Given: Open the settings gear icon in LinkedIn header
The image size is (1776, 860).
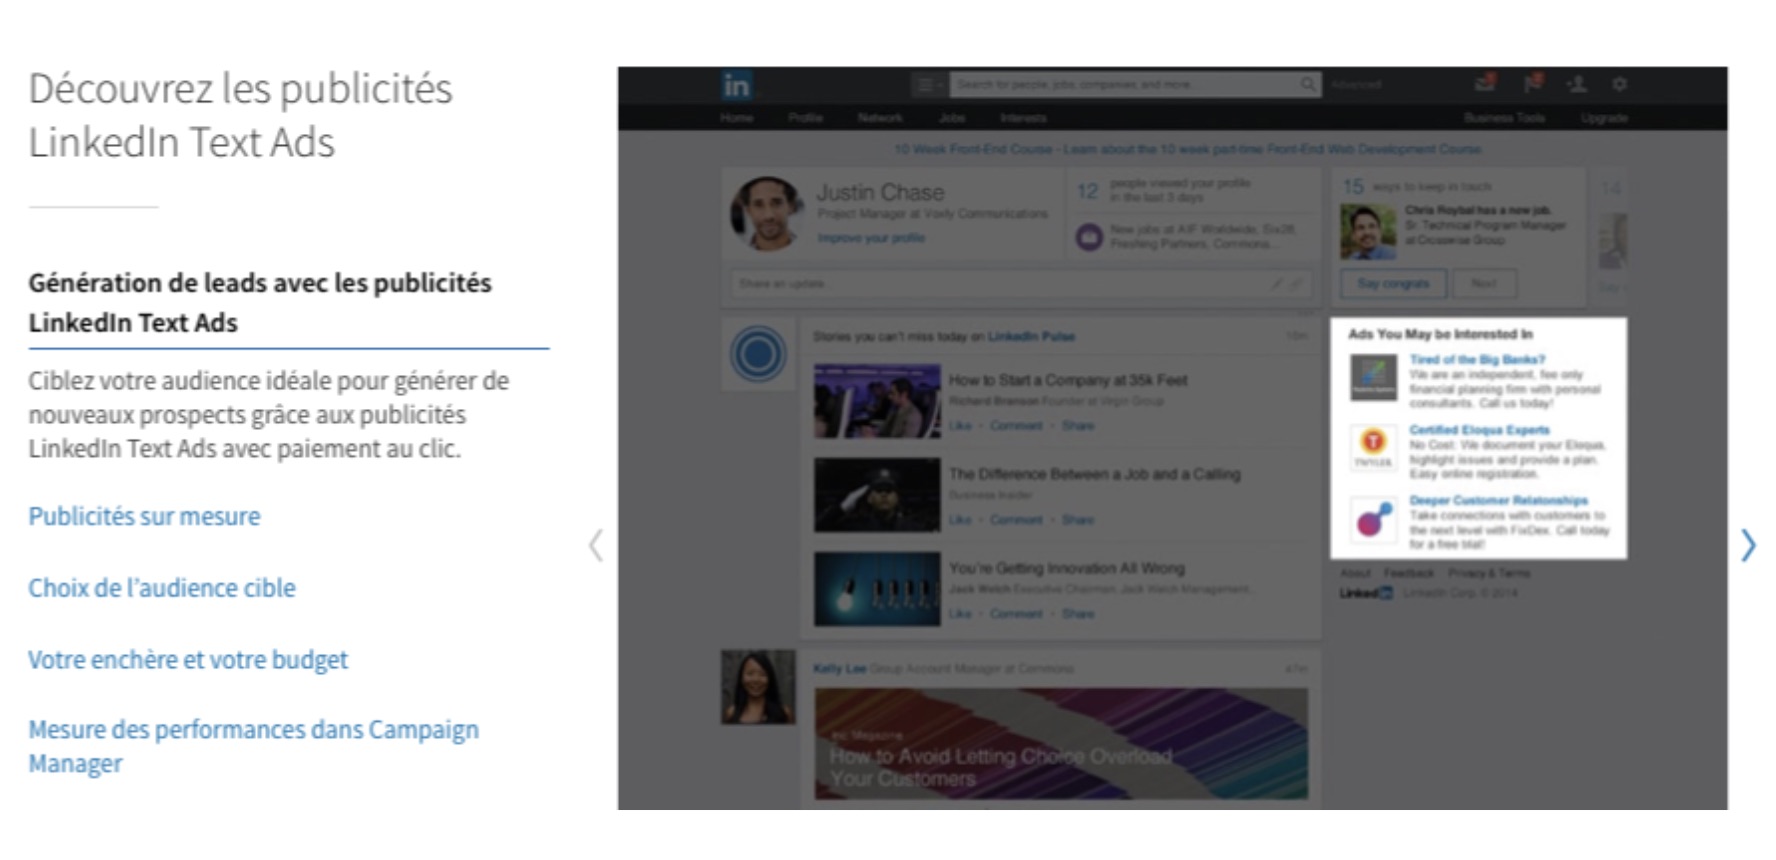Looking at the screenshot, I should [1620, 84].
